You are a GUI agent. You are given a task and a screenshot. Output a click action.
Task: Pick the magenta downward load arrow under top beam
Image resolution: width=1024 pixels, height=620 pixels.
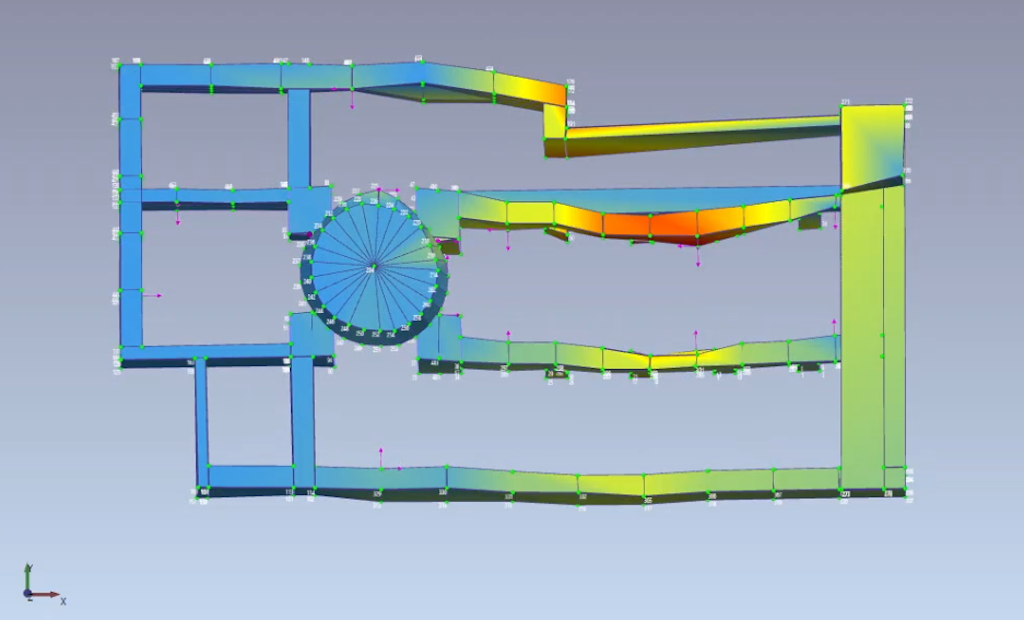click(352, 99)
